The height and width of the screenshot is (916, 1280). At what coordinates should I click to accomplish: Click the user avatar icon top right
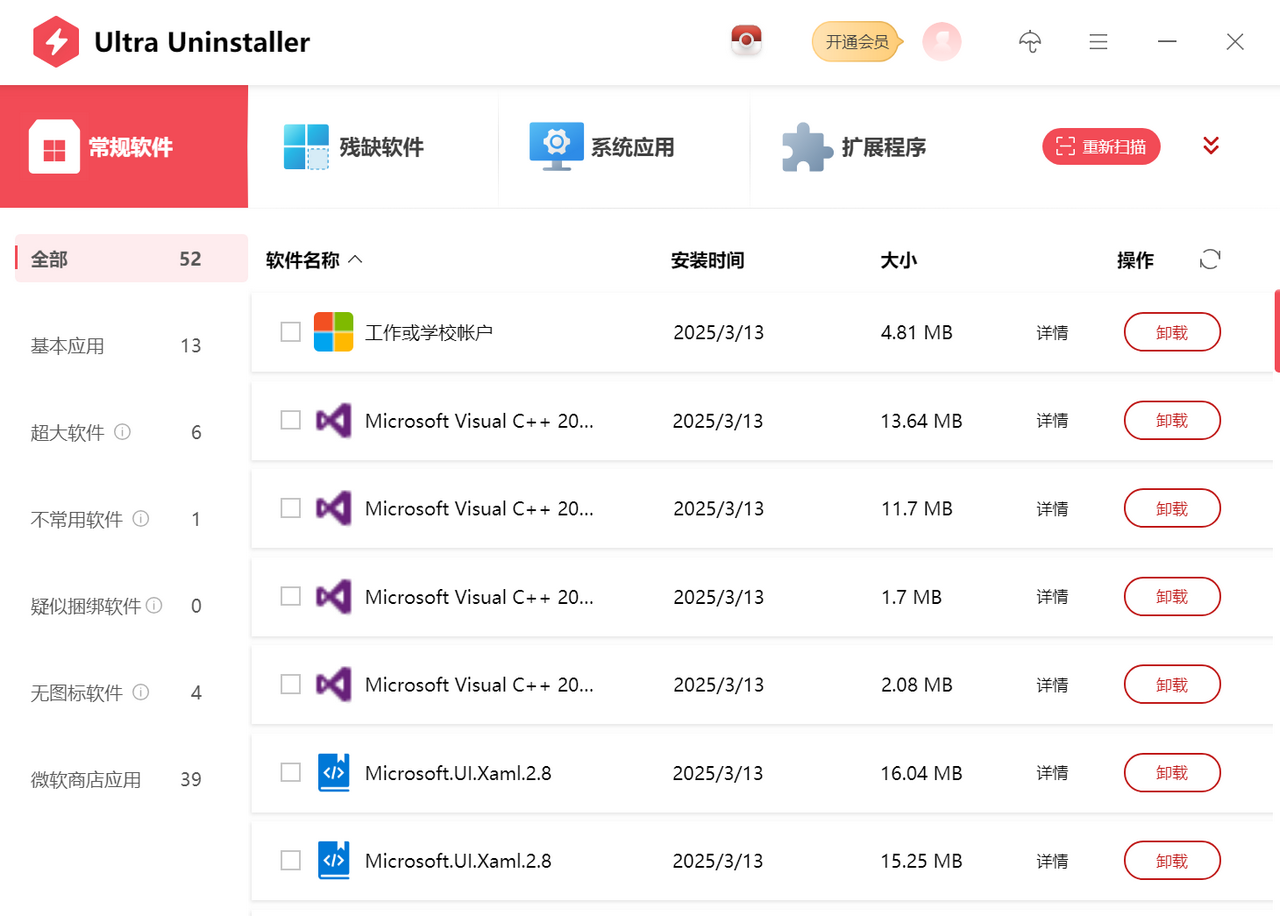[x=941, y=41]
